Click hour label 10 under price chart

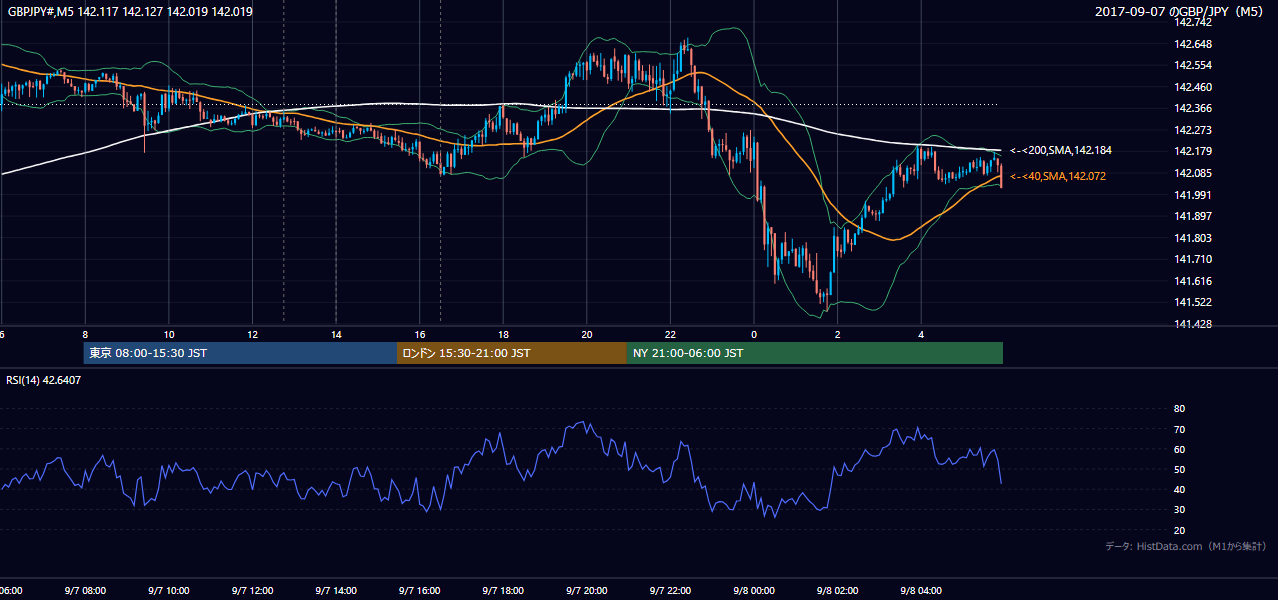[x=169, y=334]
